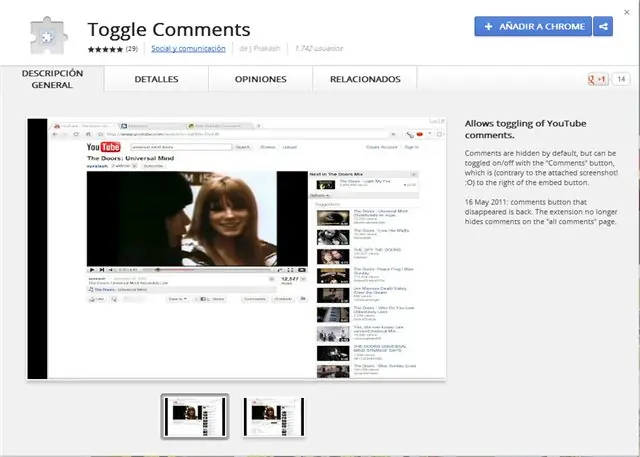Click the Añadir a Chrome button

coord(533,27)
